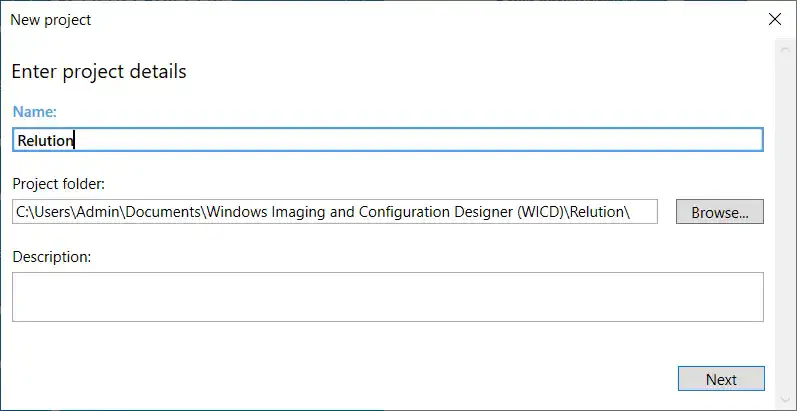Viewport: 797px width, 411px height.
Task: Open the Browse... folder picker
Action: (x=720, y=212)
